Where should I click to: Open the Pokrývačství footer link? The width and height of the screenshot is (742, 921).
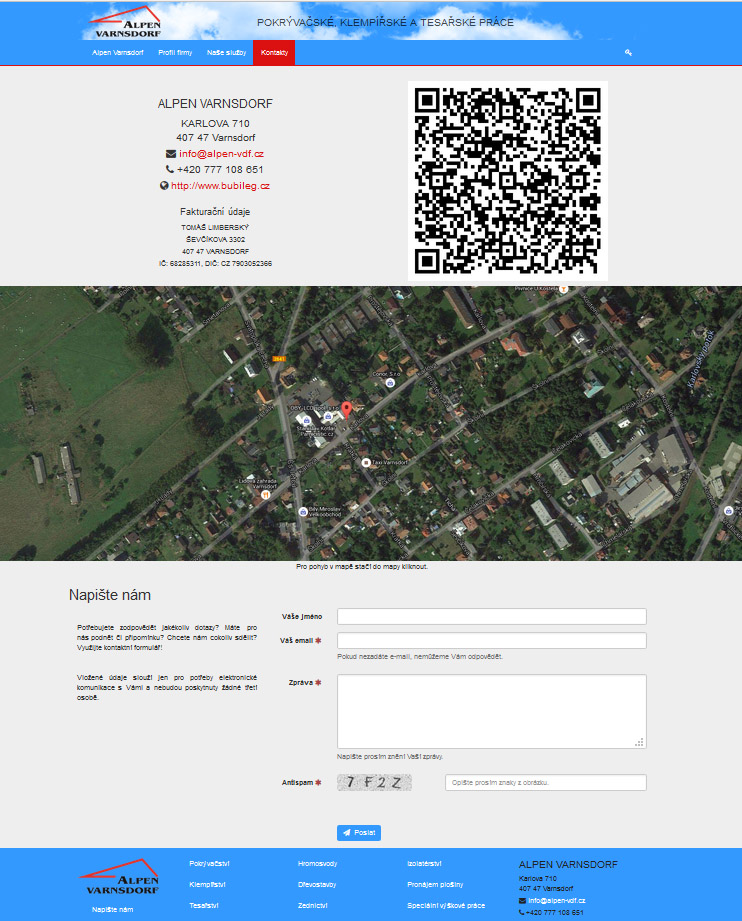click(x=209, y=863)
